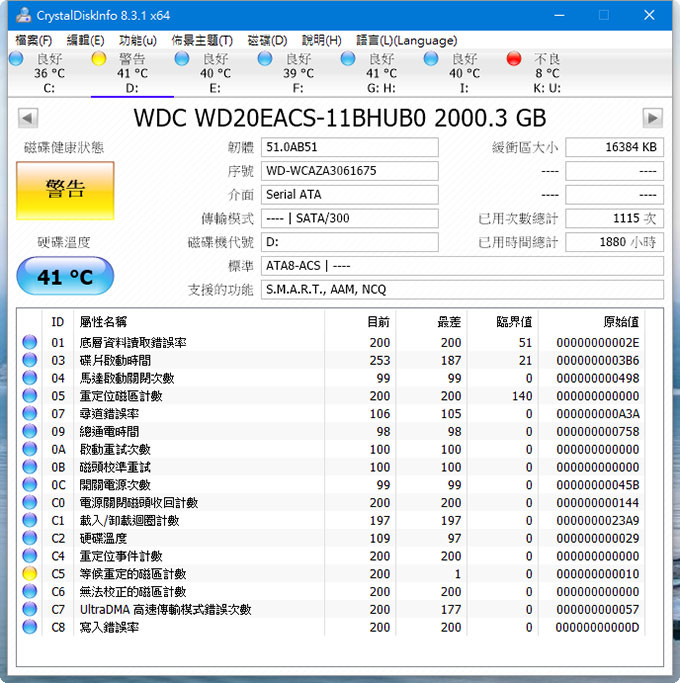Click status icon of attribute C2 row
Viewport: 680px width, 683px height.
(x=30, y=538)
